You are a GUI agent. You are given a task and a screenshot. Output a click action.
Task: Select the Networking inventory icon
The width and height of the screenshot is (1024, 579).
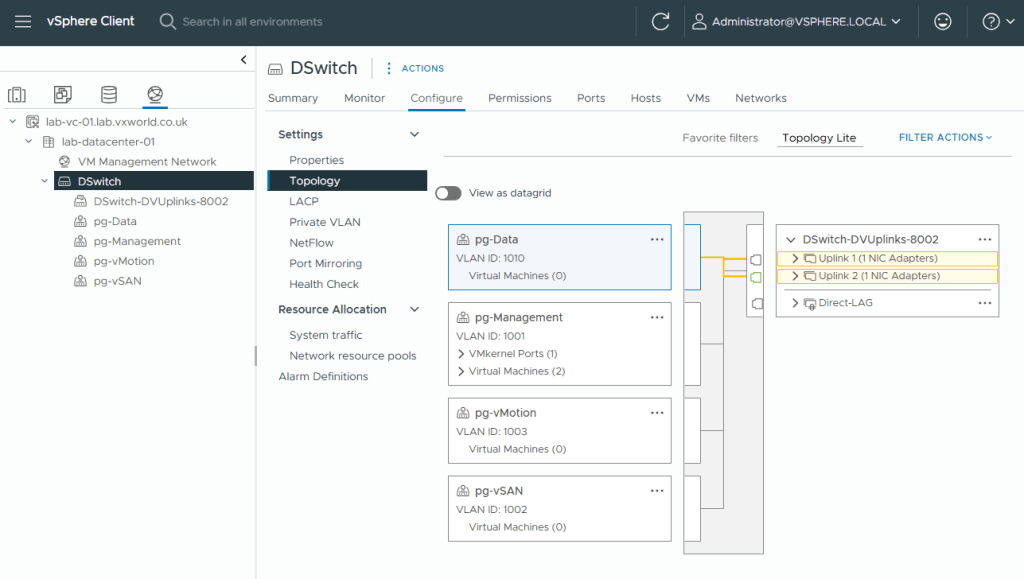coord(155,95)
